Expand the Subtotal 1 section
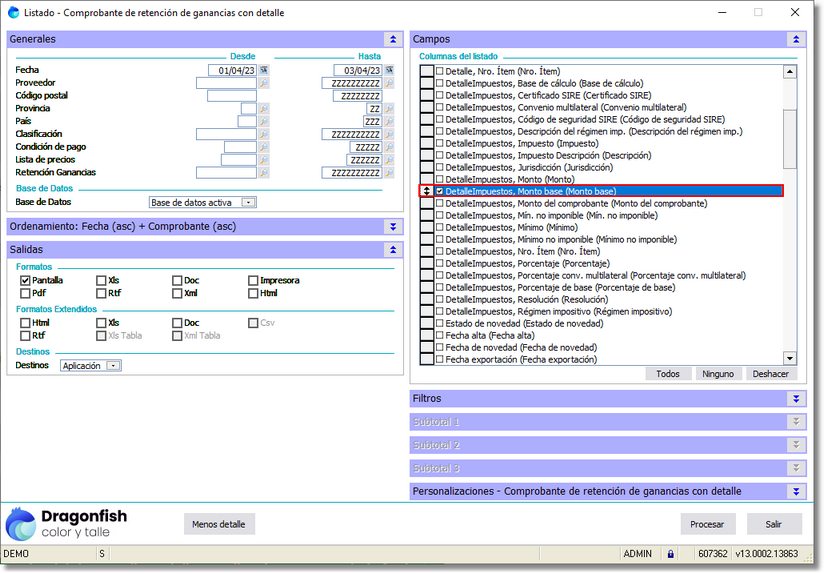This screenshot has height=574, width=824. coord(796,422)
